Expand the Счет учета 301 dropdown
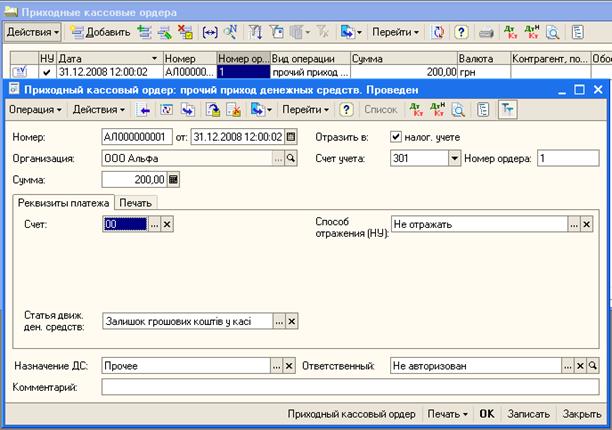 (454, 158)
